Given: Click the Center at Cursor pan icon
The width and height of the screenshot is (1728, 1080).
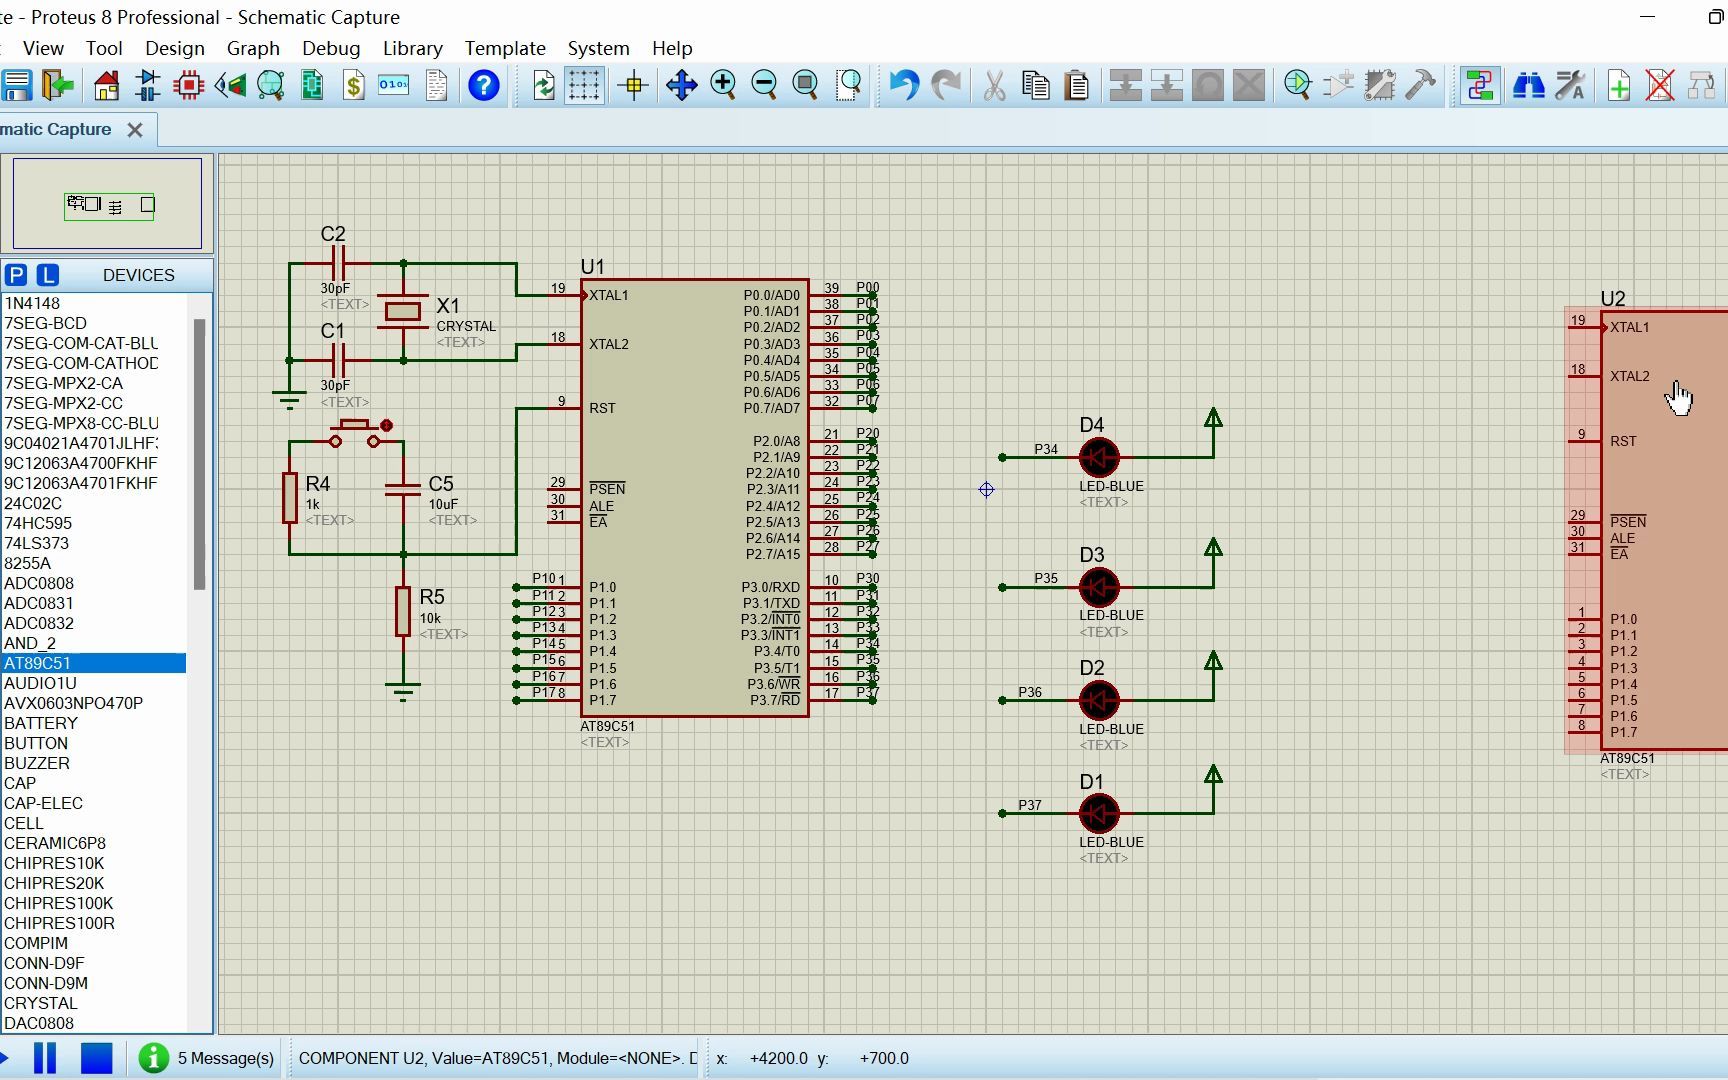Looking at the screenshot, I should point(681,85).
